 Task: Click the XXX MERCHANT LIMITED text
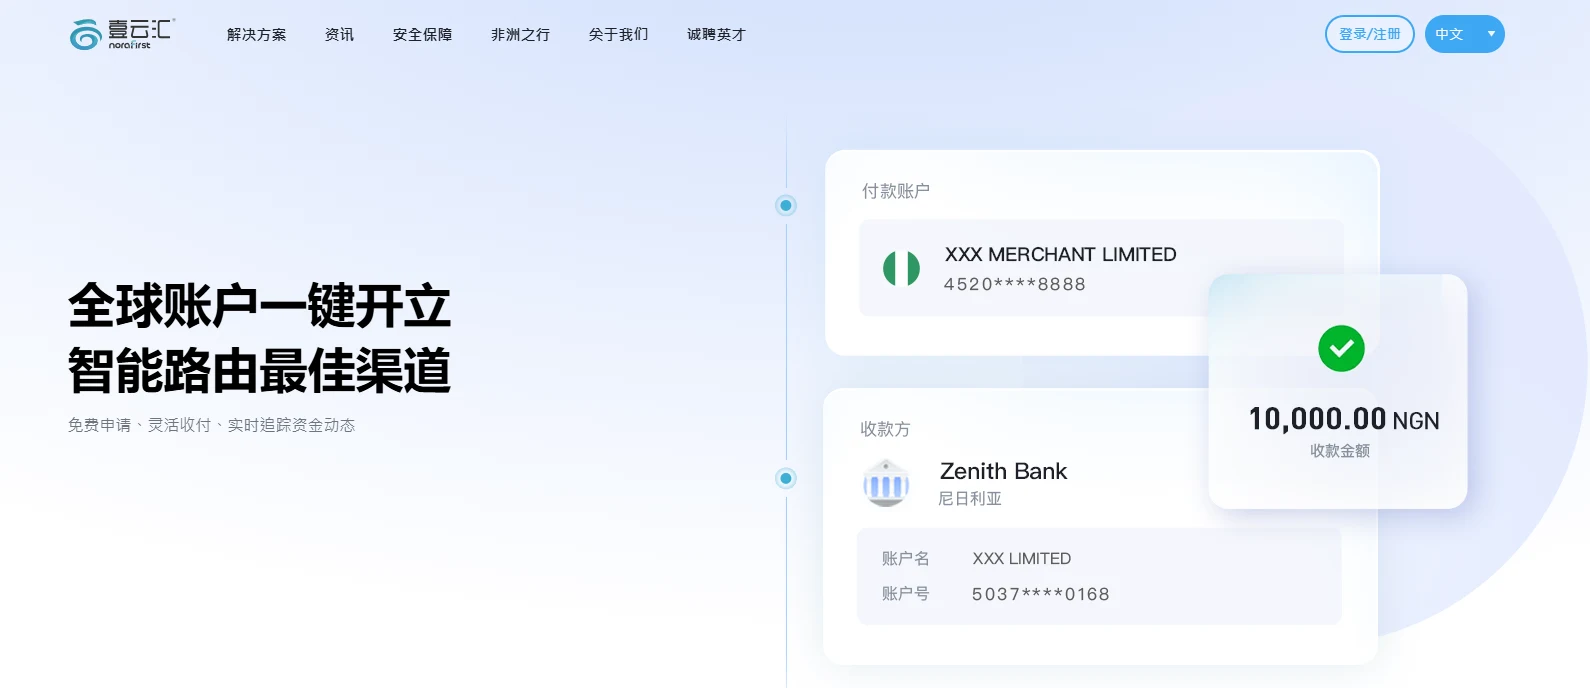(x=1061, y=255)
